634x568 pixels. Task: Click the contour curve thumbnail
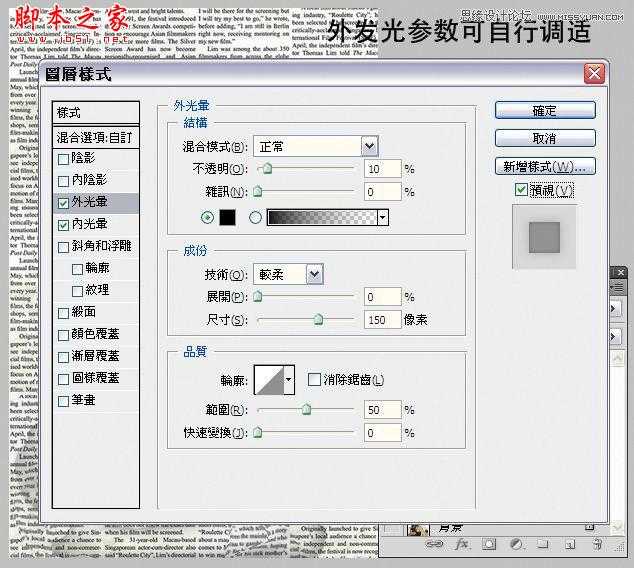(269, 380)
